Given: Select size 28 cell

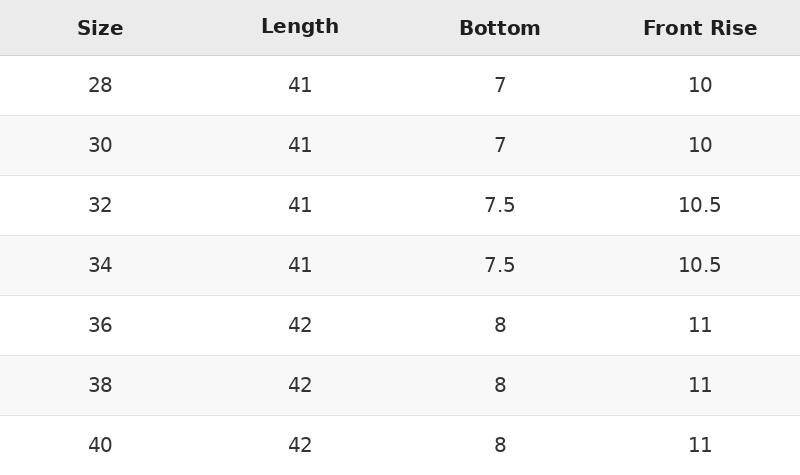Looking at the screenshot, I should (100, 85).
